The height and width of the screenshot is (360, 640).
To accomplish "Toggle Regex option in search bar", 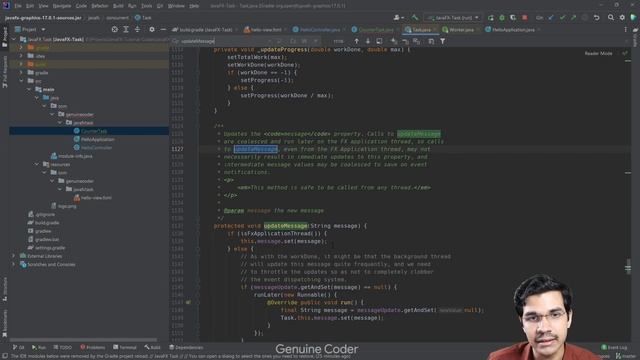I will (316, 41).
